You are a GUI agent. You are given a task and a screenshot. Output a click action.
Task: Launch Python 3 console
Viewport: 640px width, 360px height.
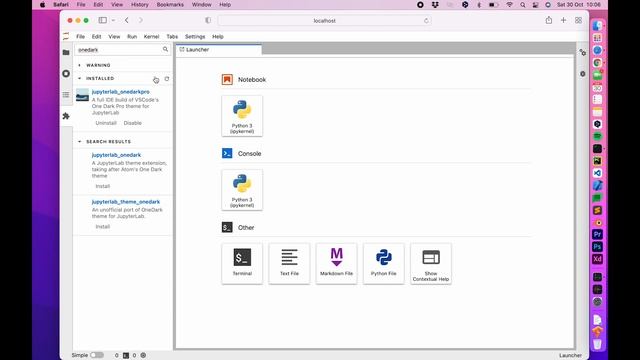coord(242,190)
